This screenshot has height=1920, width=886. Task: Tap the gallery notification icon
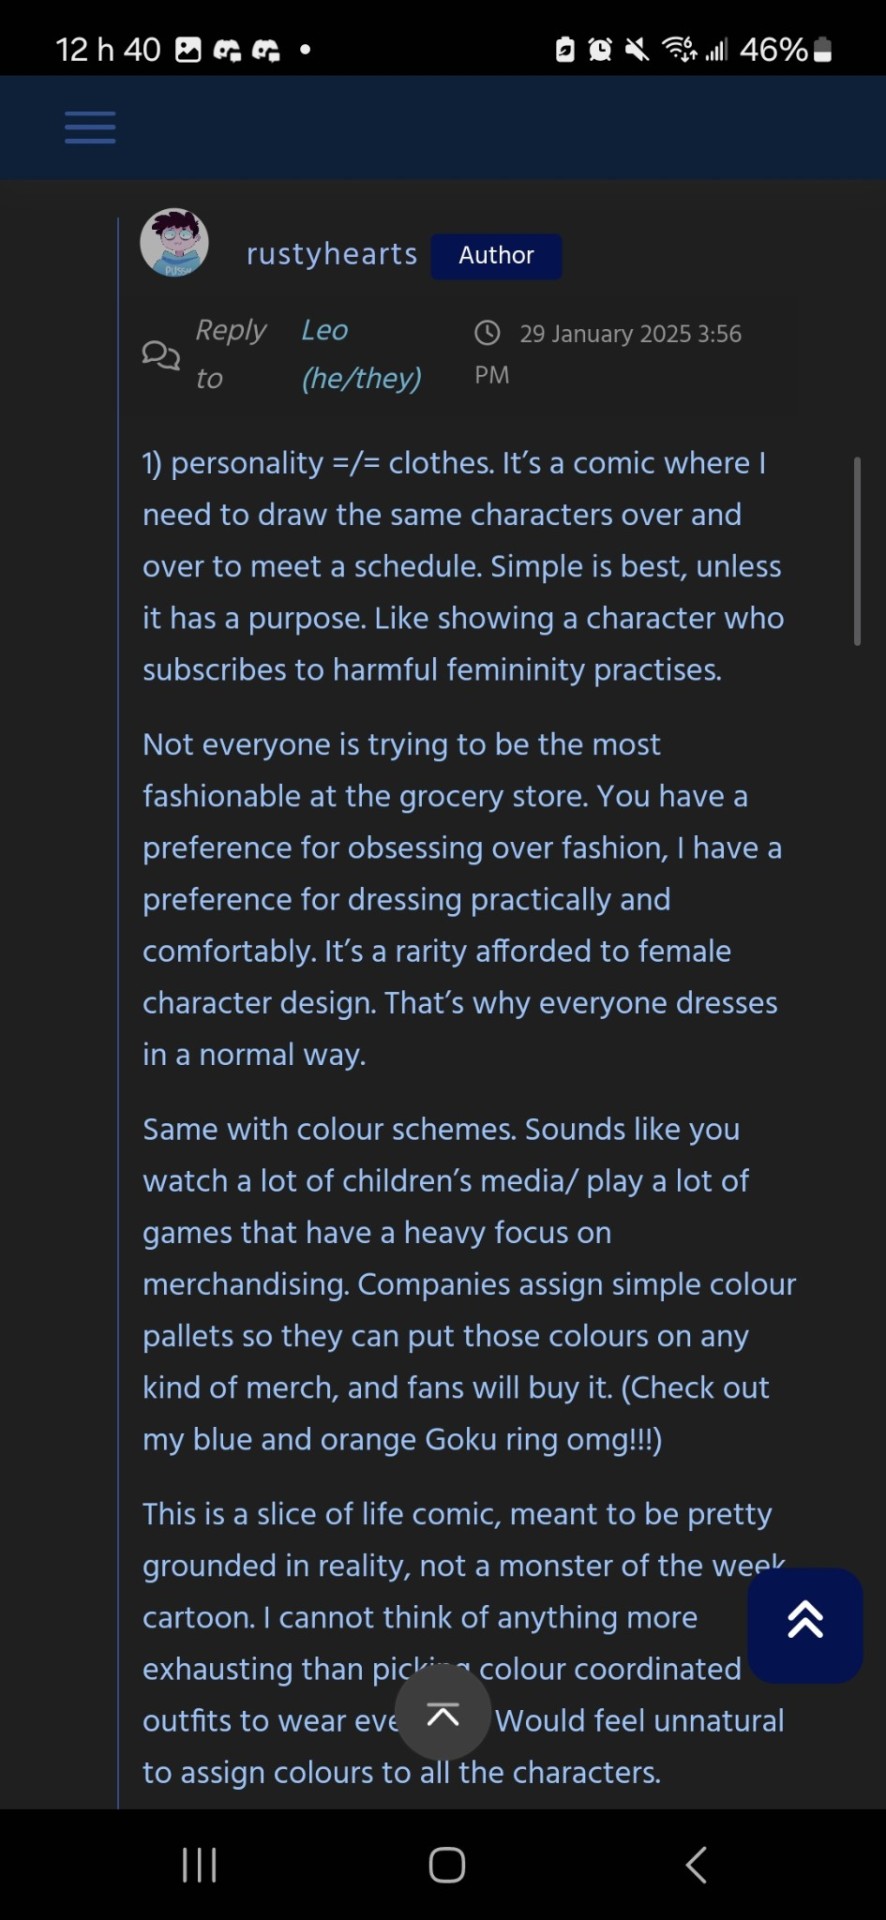click(x=188, y=50)
